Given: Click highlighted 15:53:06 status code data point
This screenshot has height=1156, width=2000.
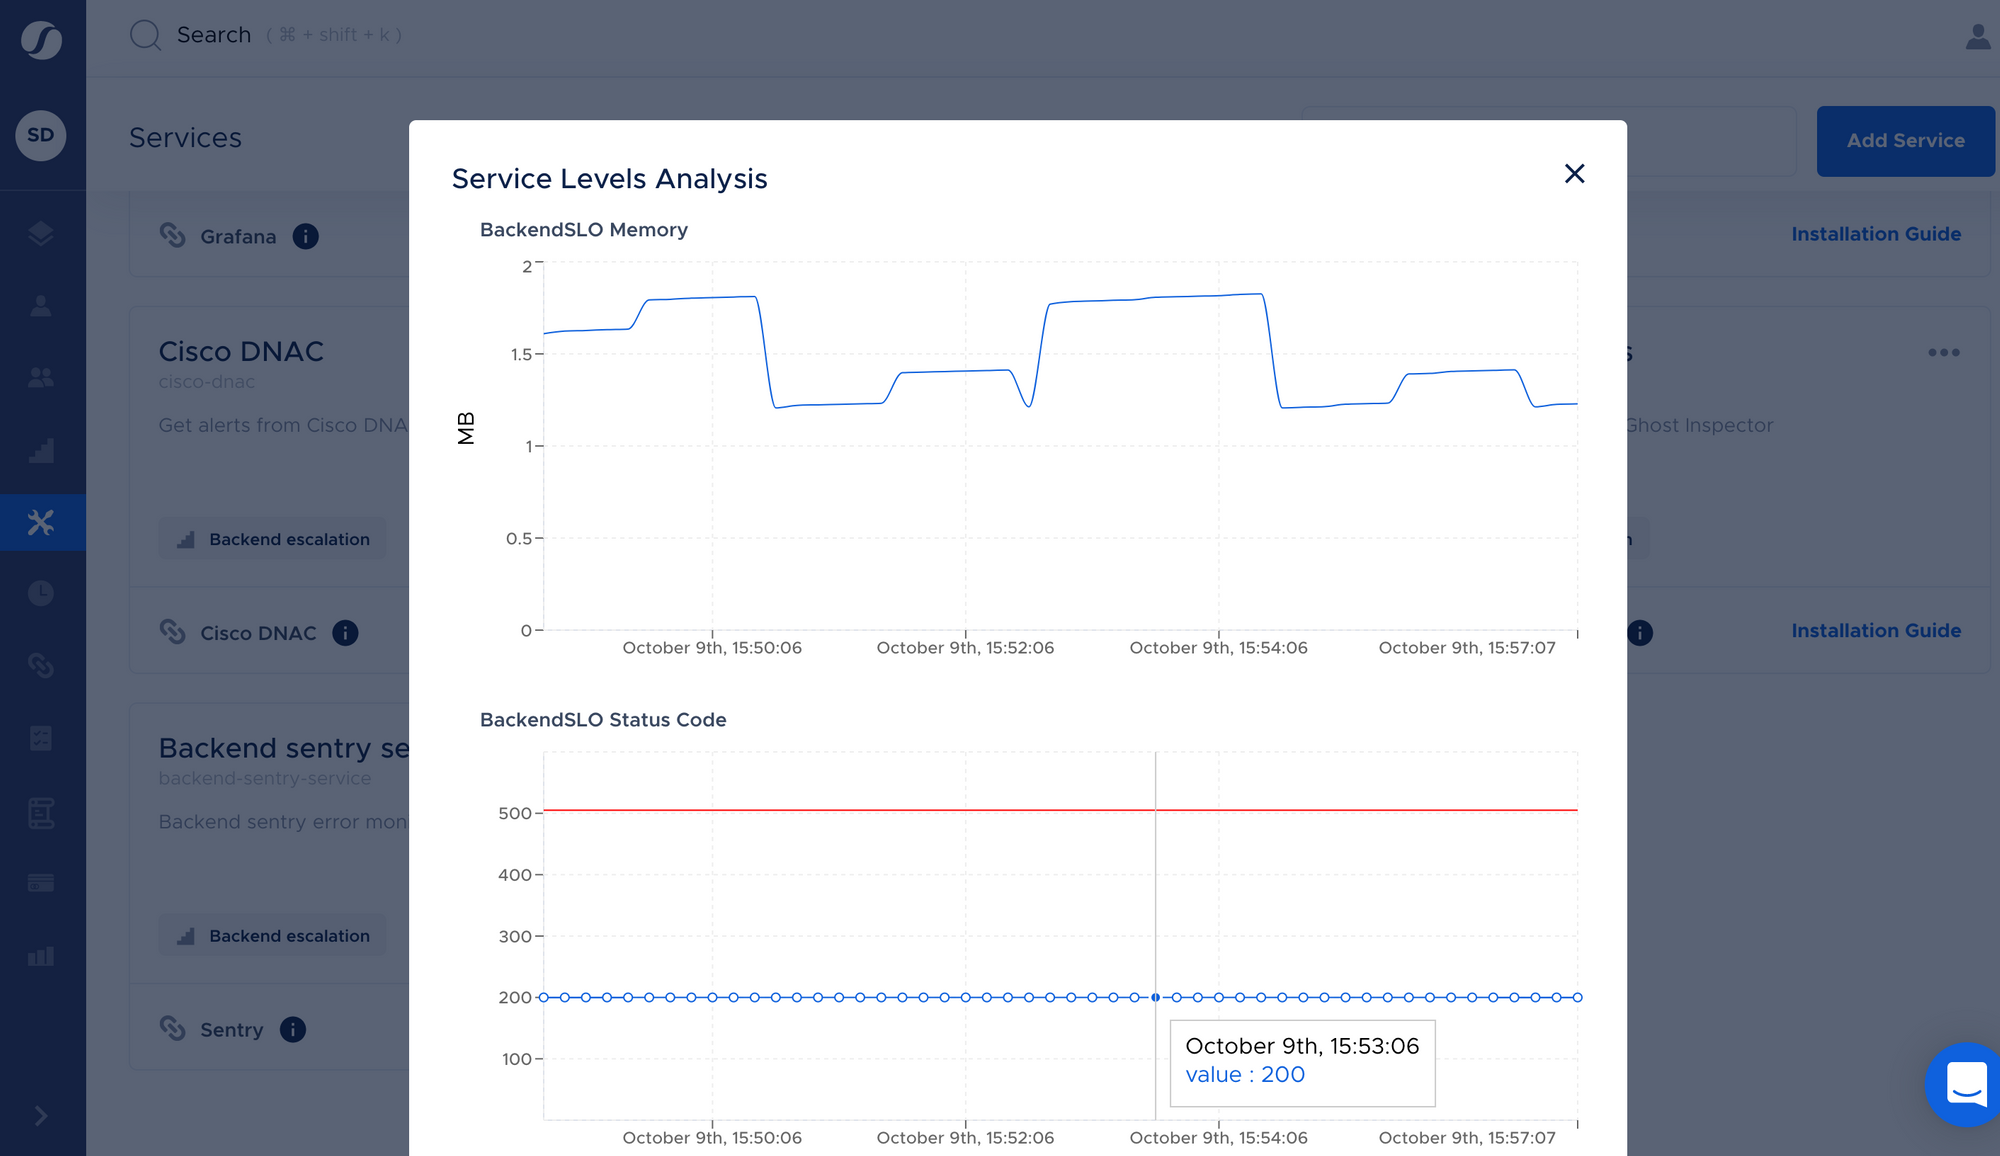Looking at the screenshot, I should click(x=1155, y=997).
